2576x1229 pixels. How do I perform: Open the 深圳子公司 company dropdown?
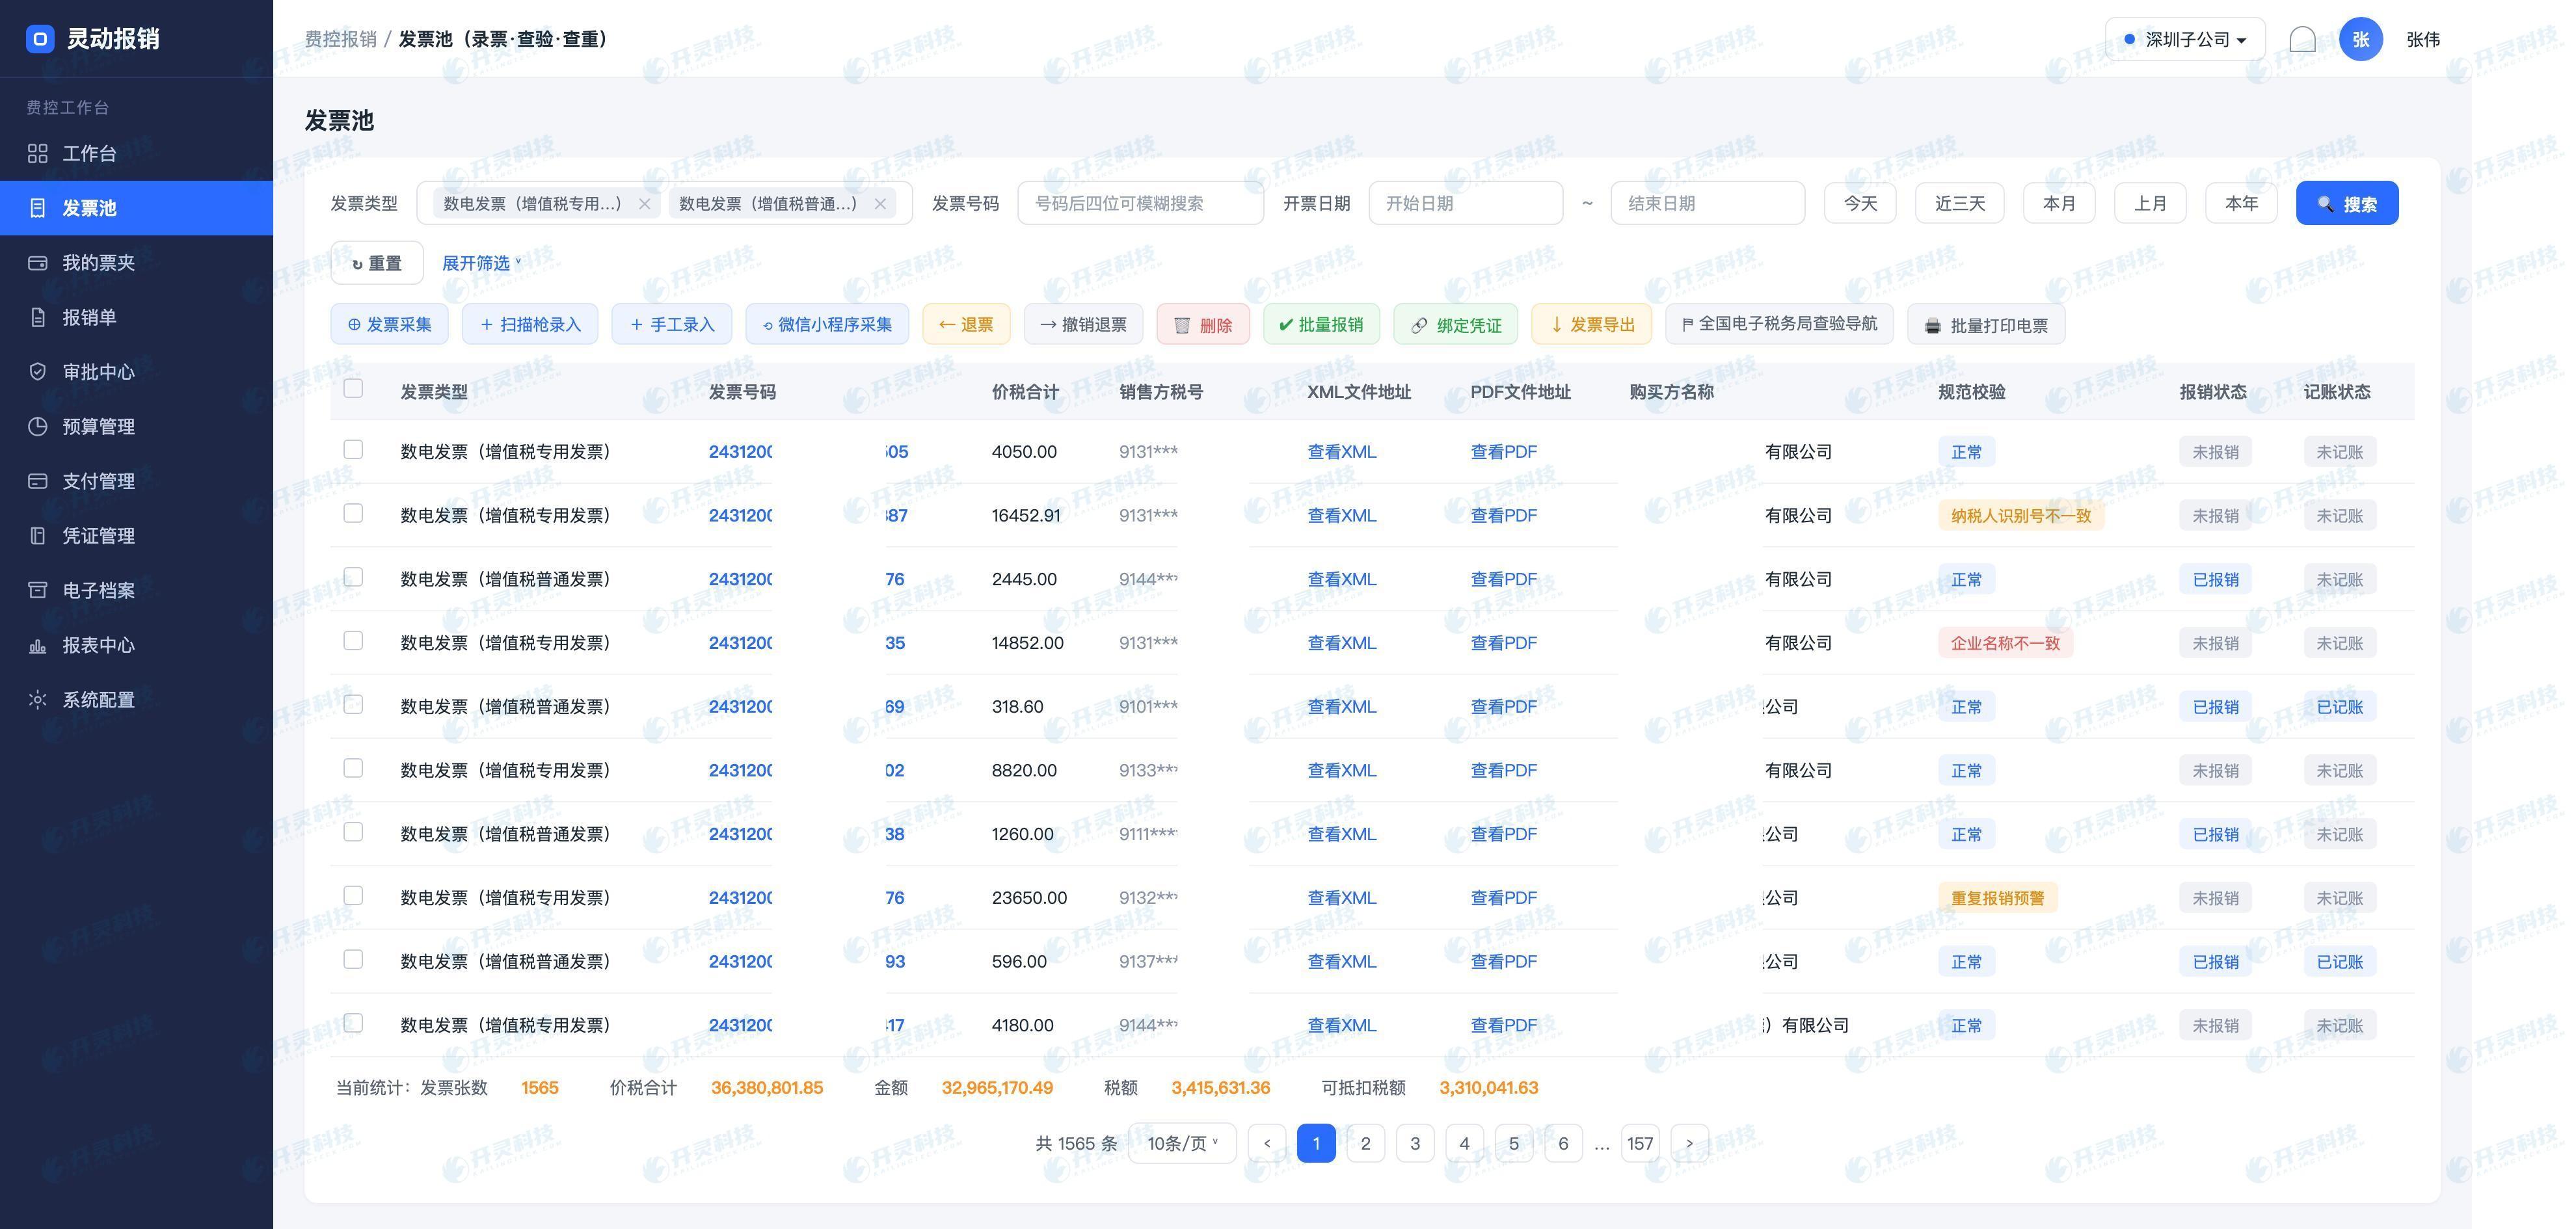2185,39
